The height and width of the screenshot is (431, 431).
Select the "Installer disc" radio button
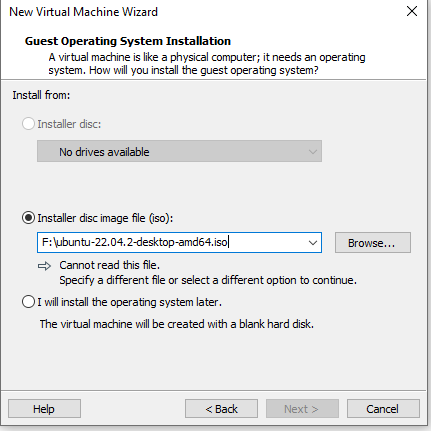[x=28, y=124]
